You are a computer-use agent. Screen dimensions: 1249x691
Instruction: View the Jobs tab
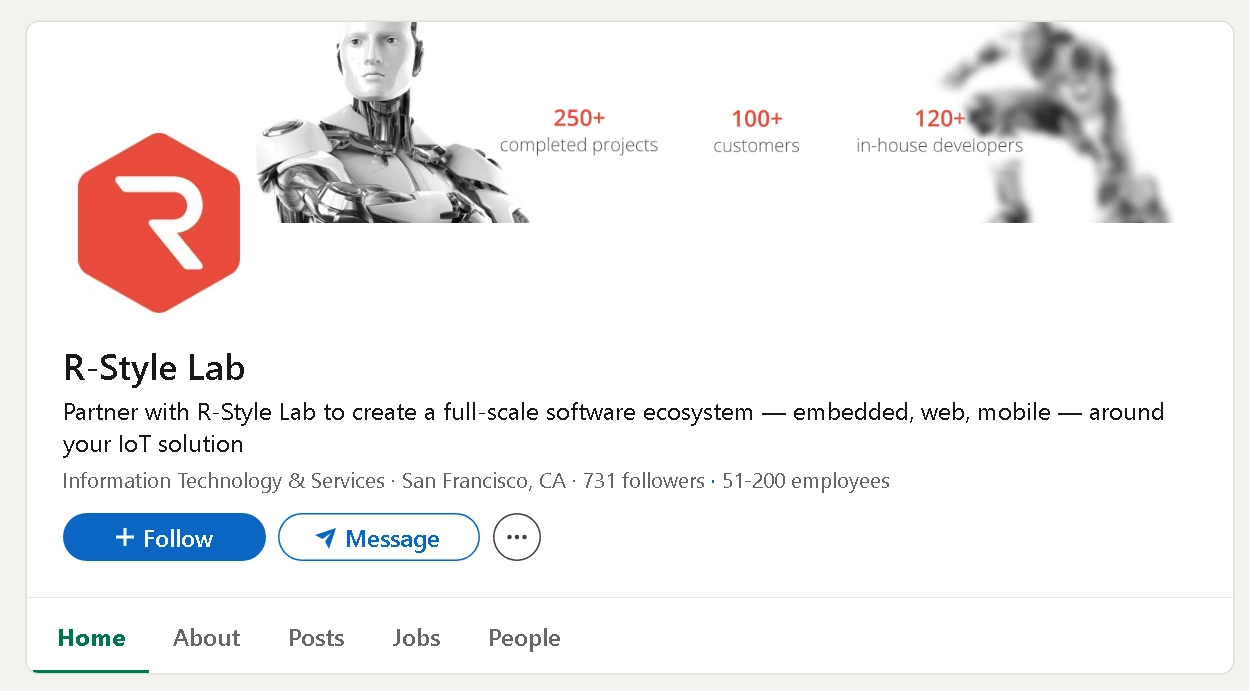click(417, 638)
